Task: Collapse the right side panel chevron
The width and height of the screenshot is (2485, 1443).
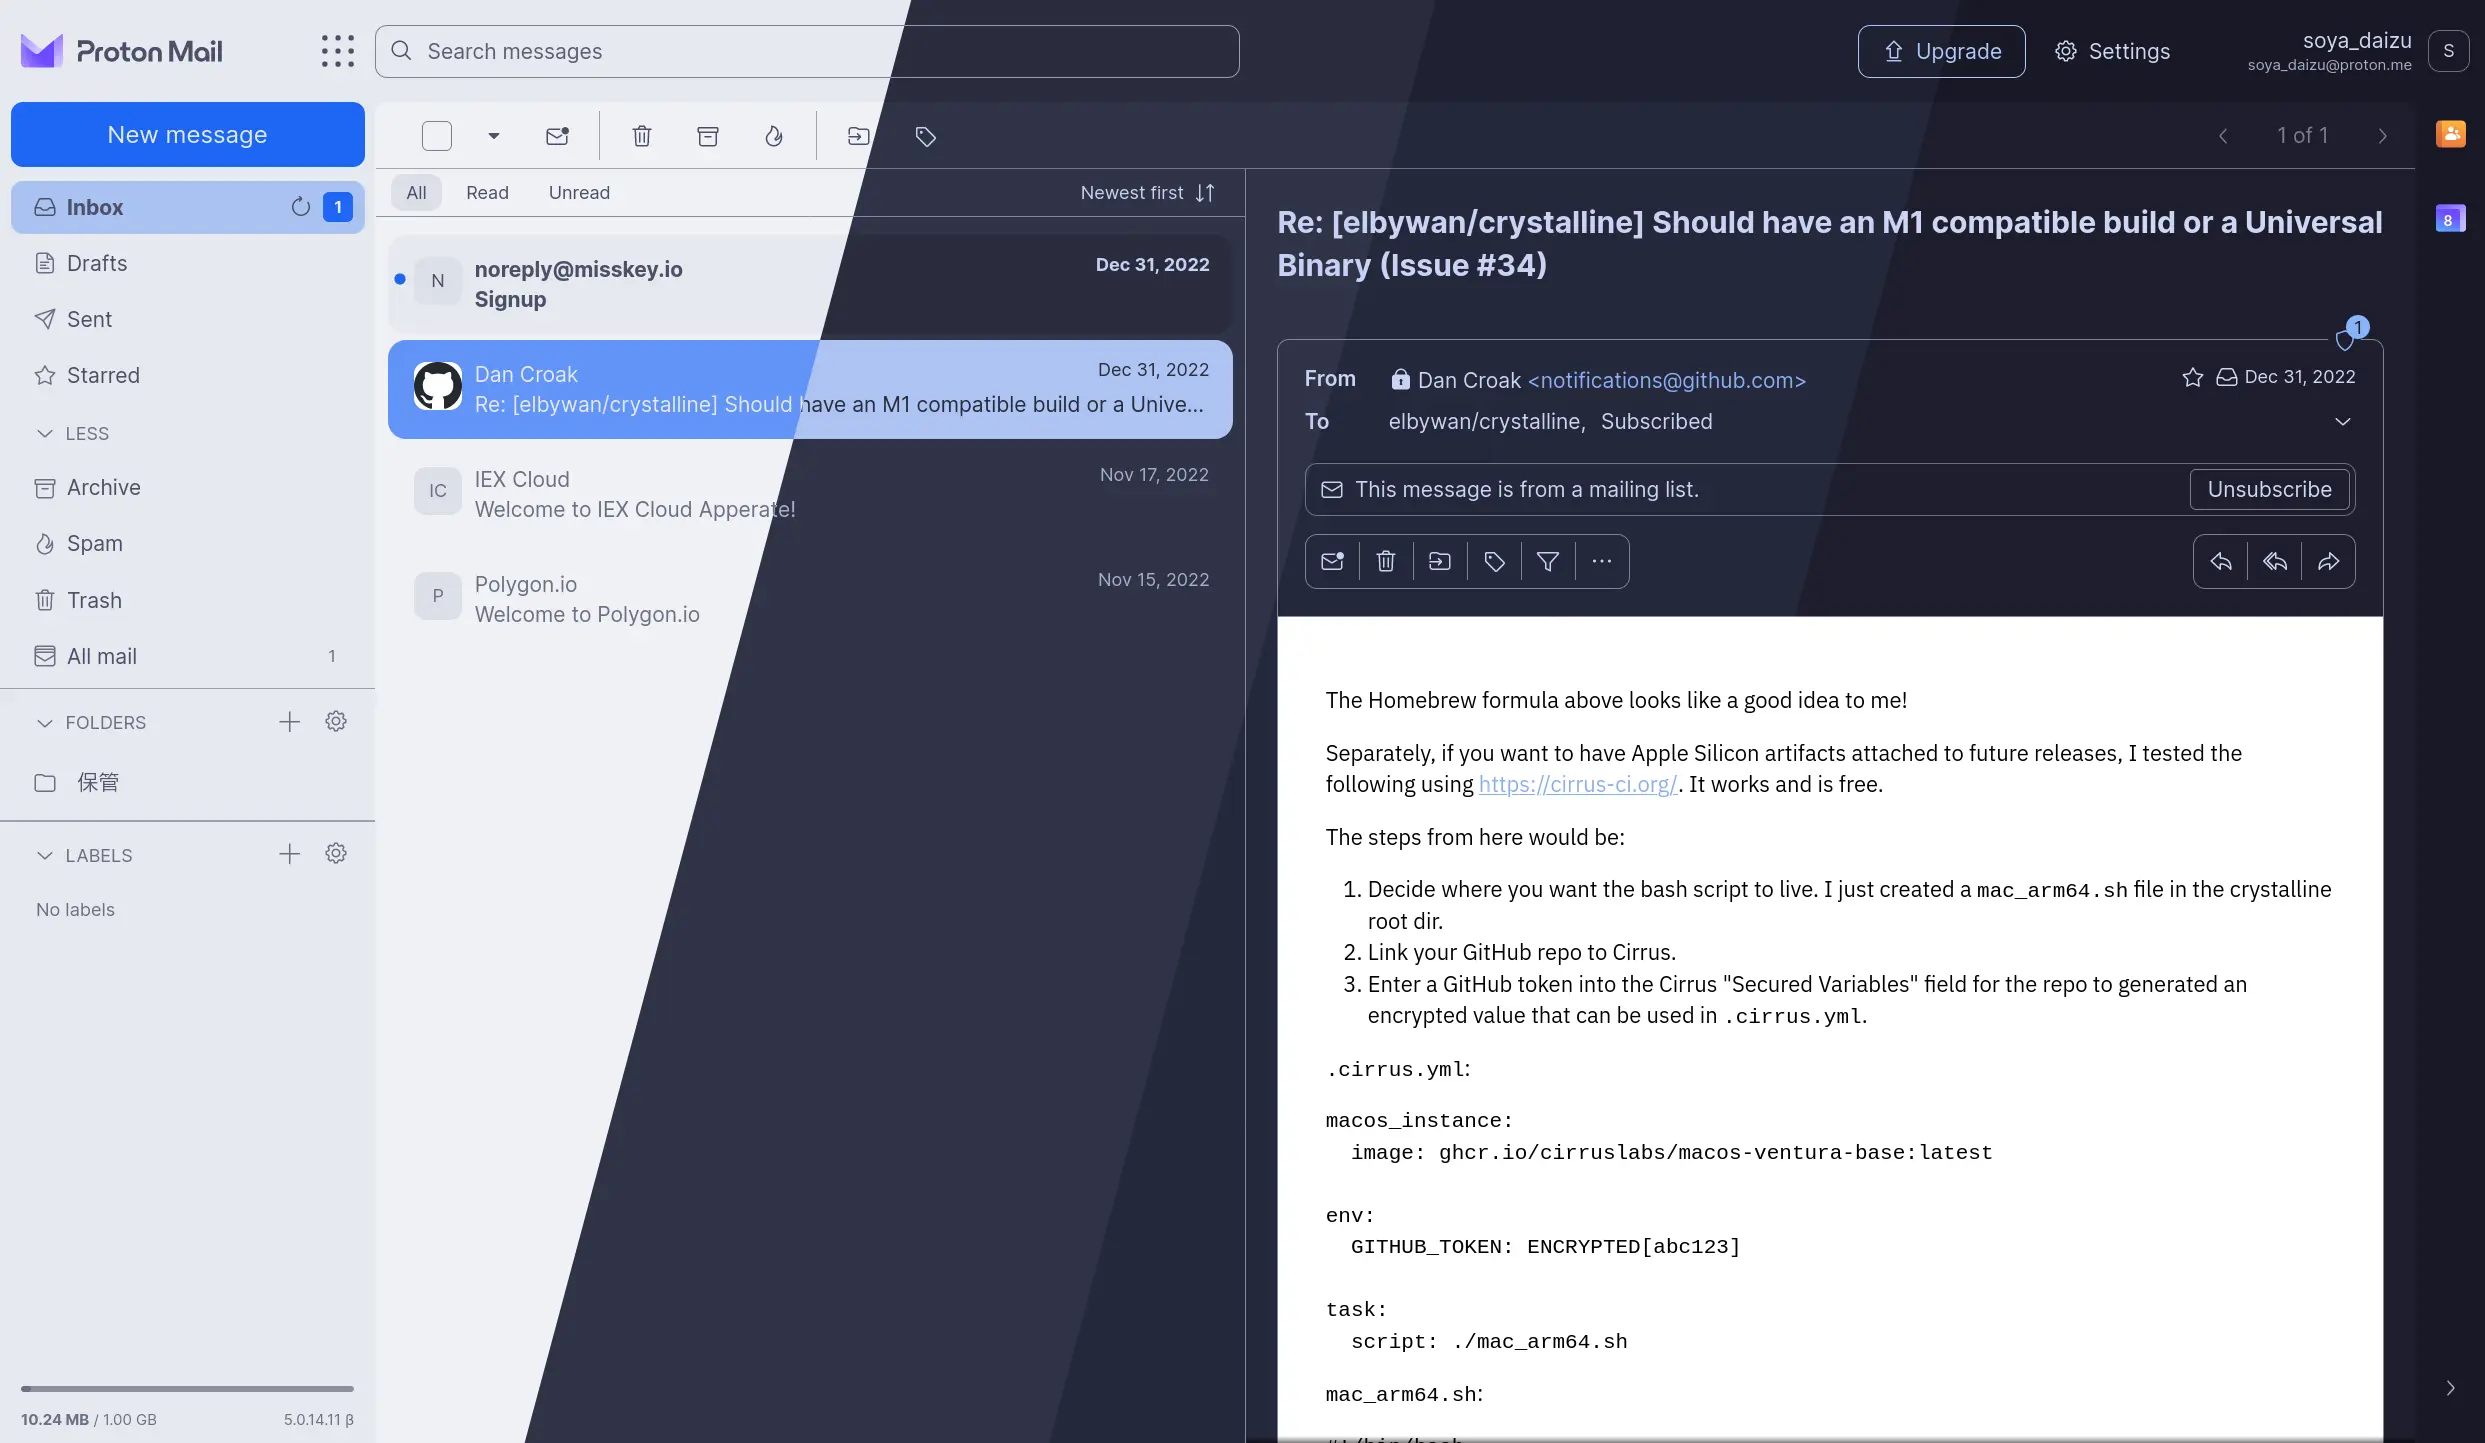Action: pyautogui.click(x=2450, y=1388)
